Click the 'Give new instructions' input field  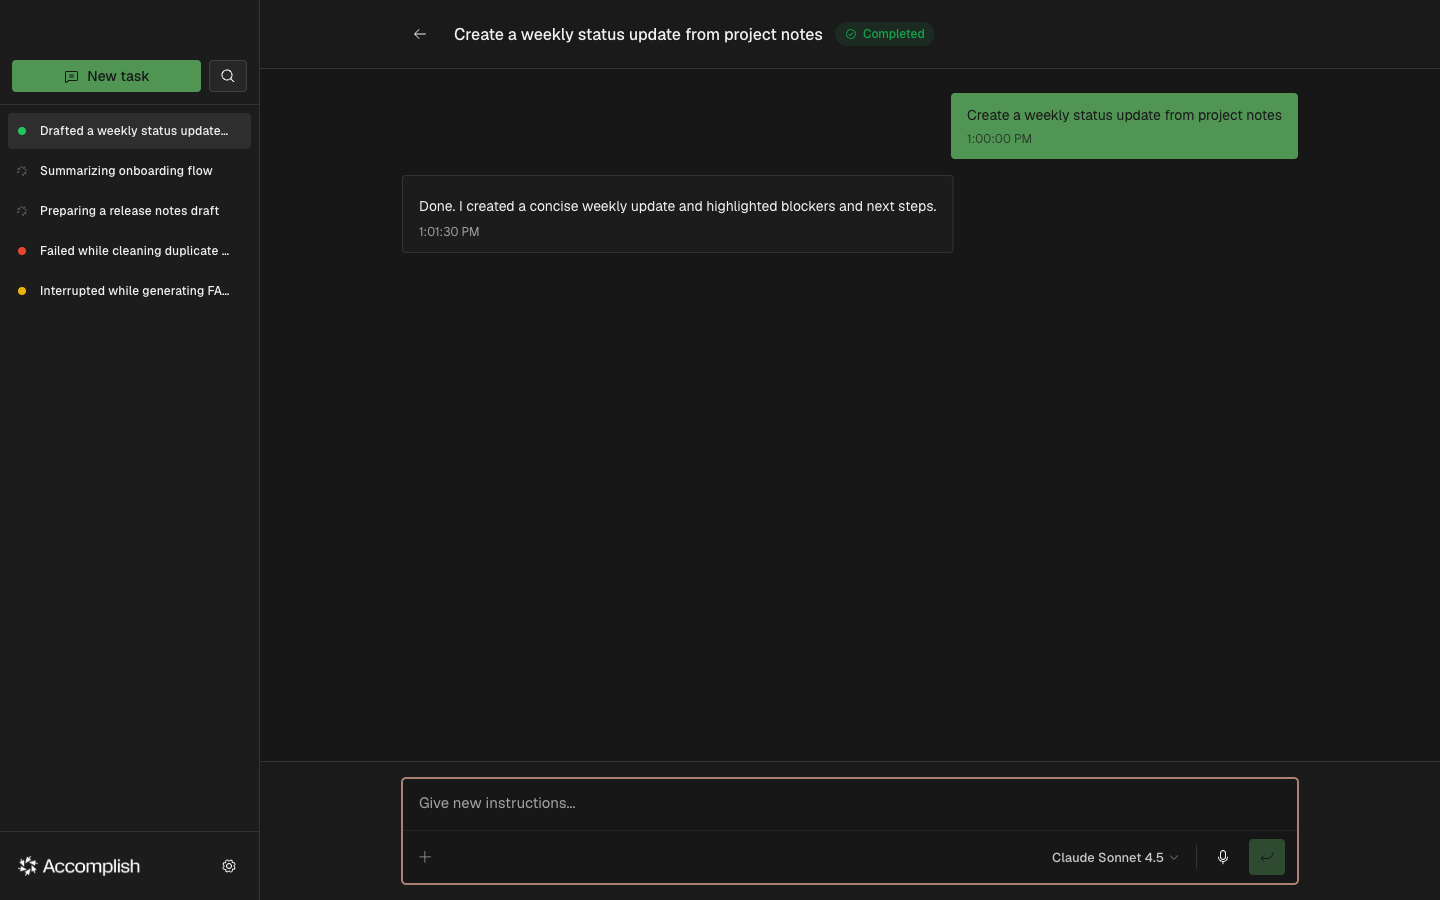849,803
